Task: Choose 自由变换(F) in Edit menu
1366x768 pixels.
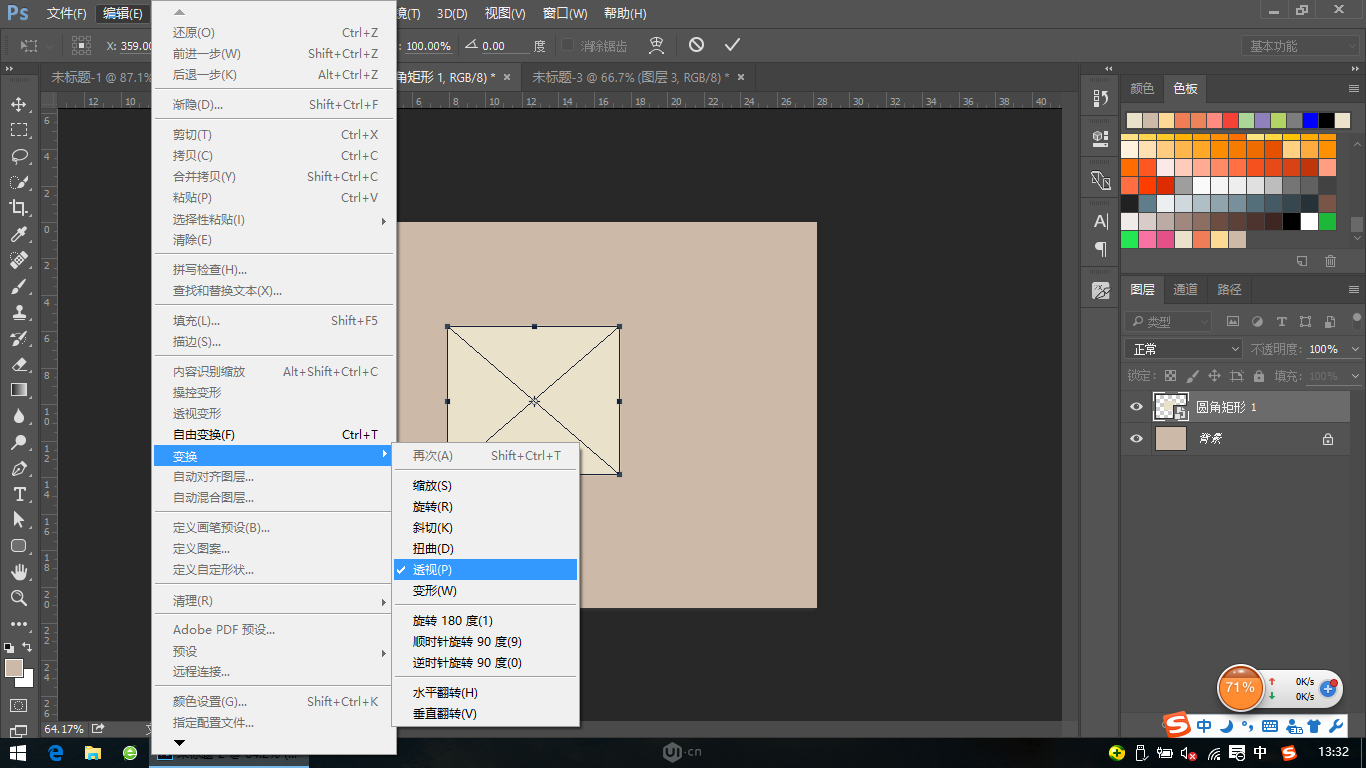Action: (x=274, y=434)
